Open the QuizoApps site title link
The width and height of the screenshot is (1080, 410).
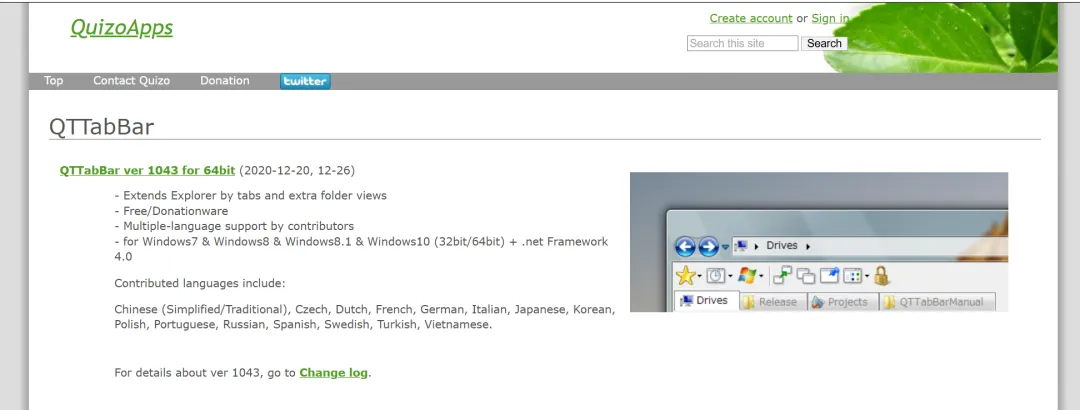121,28
